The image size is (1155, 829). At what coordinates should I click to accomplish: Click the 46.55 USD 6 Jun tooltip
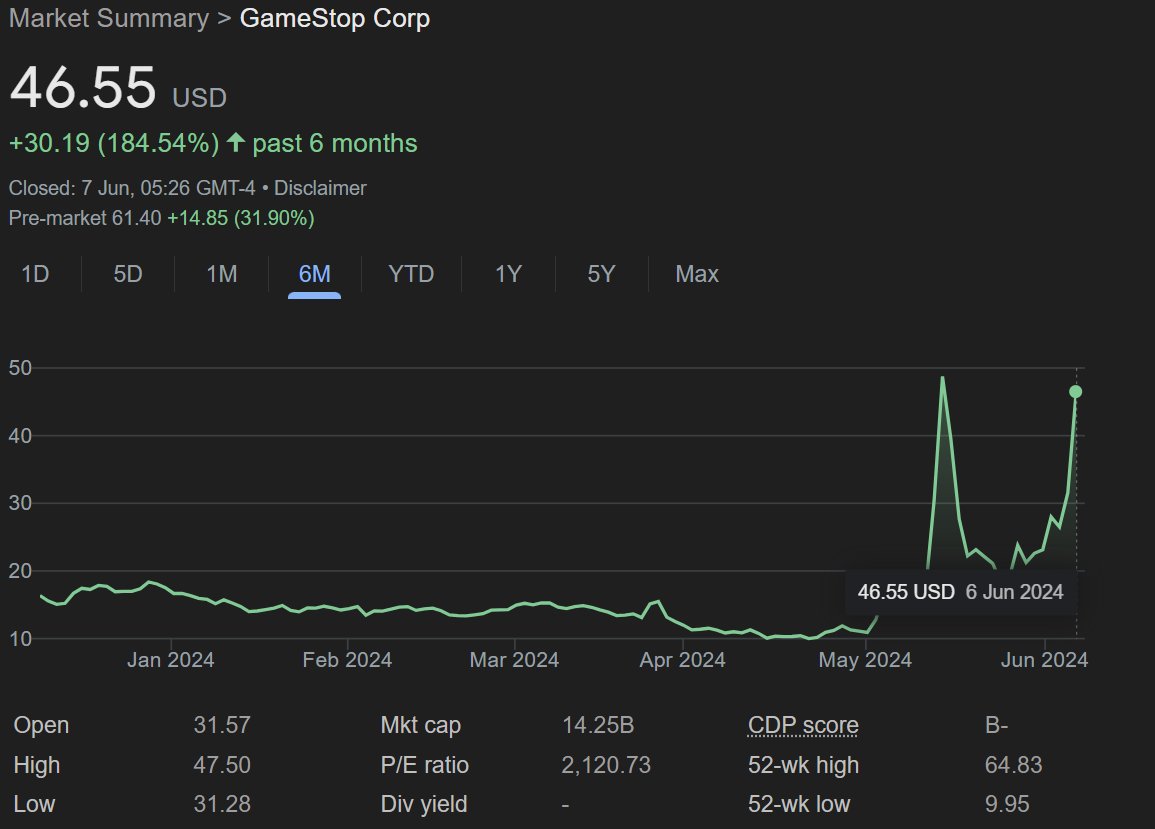(x=961, y=592)
